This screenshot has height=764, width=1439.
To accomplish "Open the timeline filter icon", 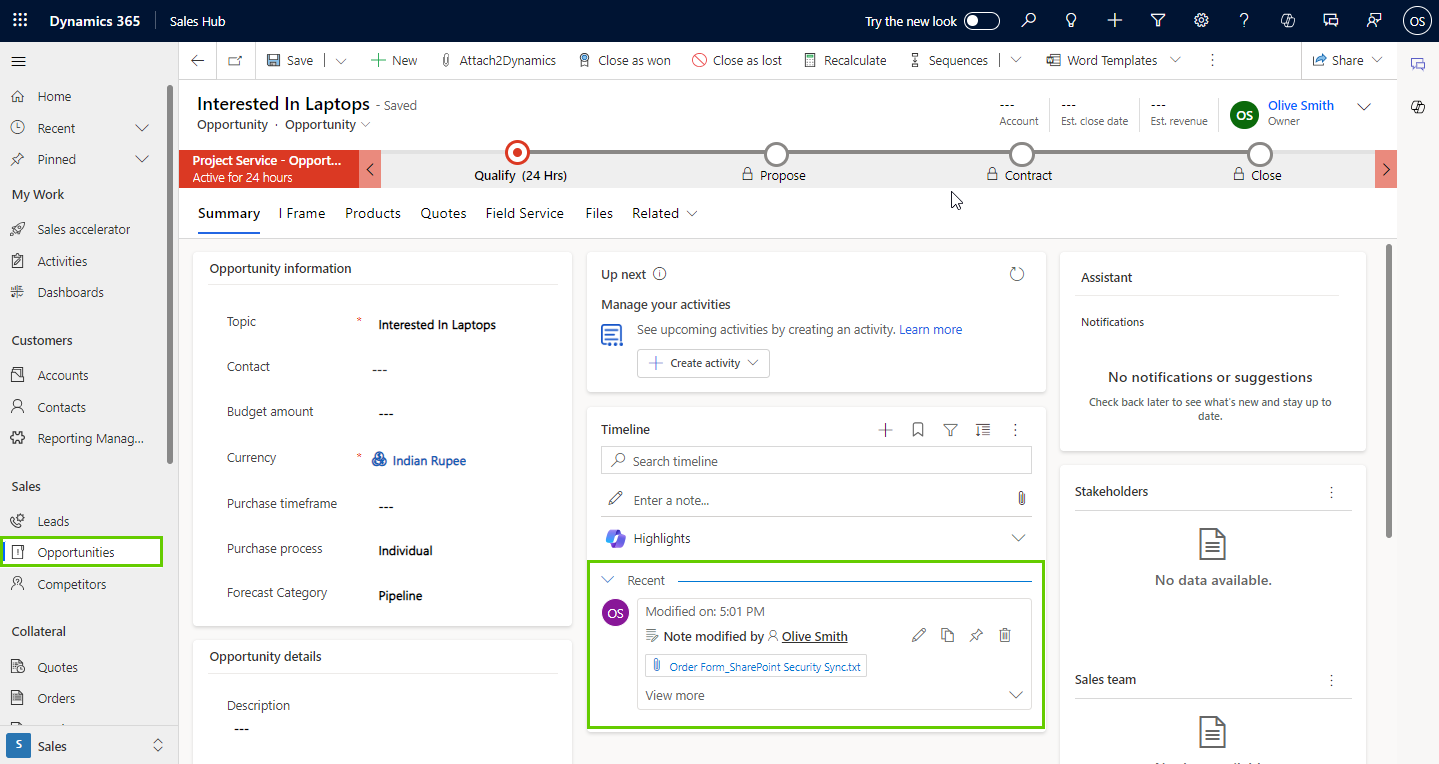I will pos(950,430).
